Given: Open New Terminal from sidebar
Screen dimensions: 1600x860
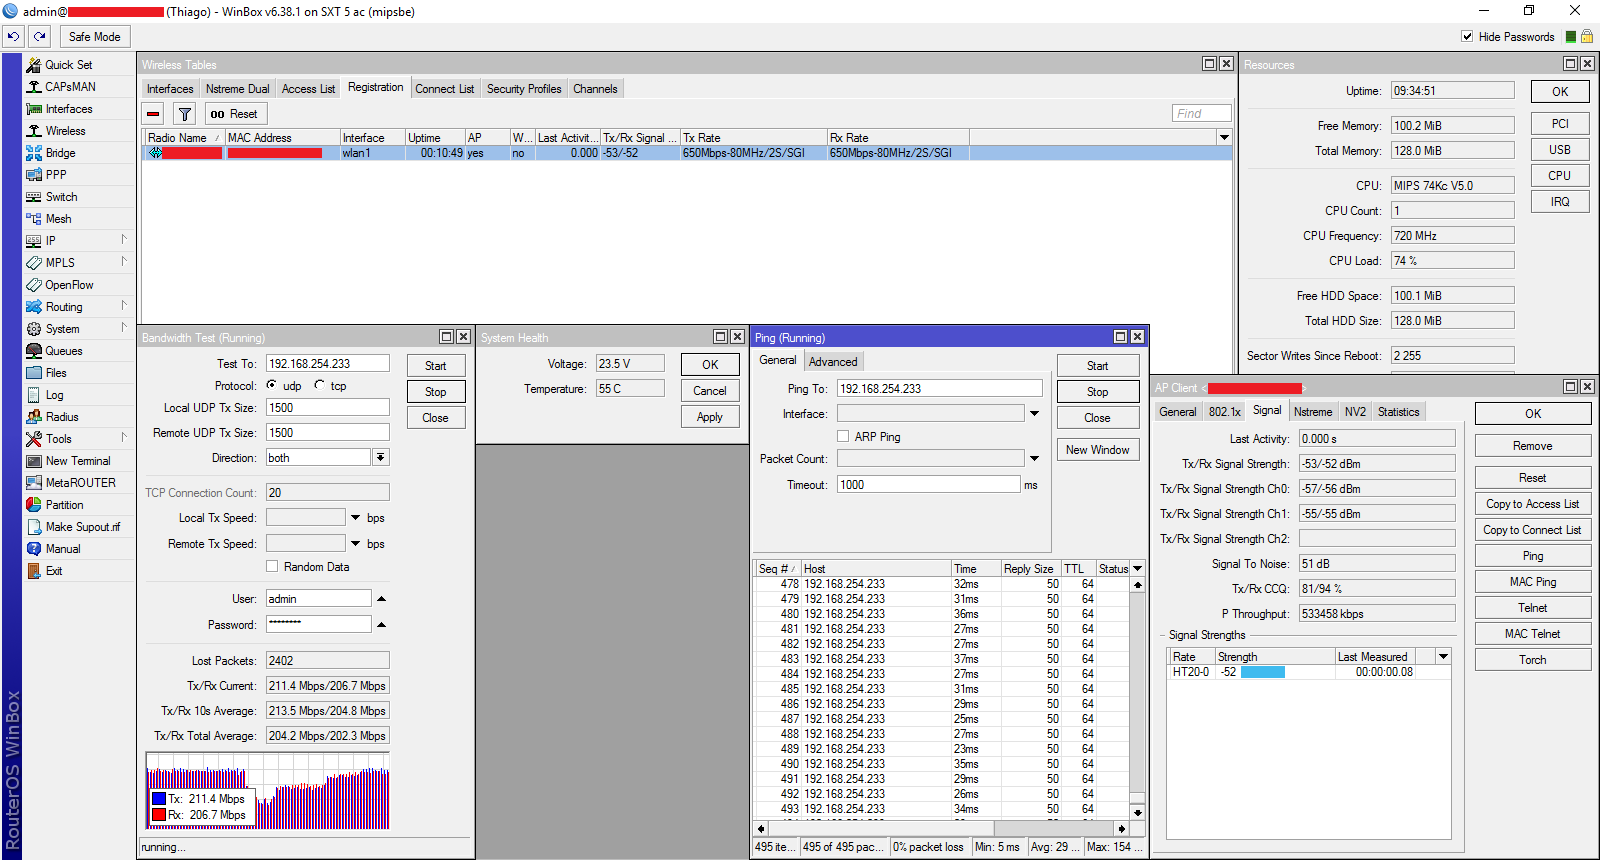Looking at the screenshot, I should 78,461.
